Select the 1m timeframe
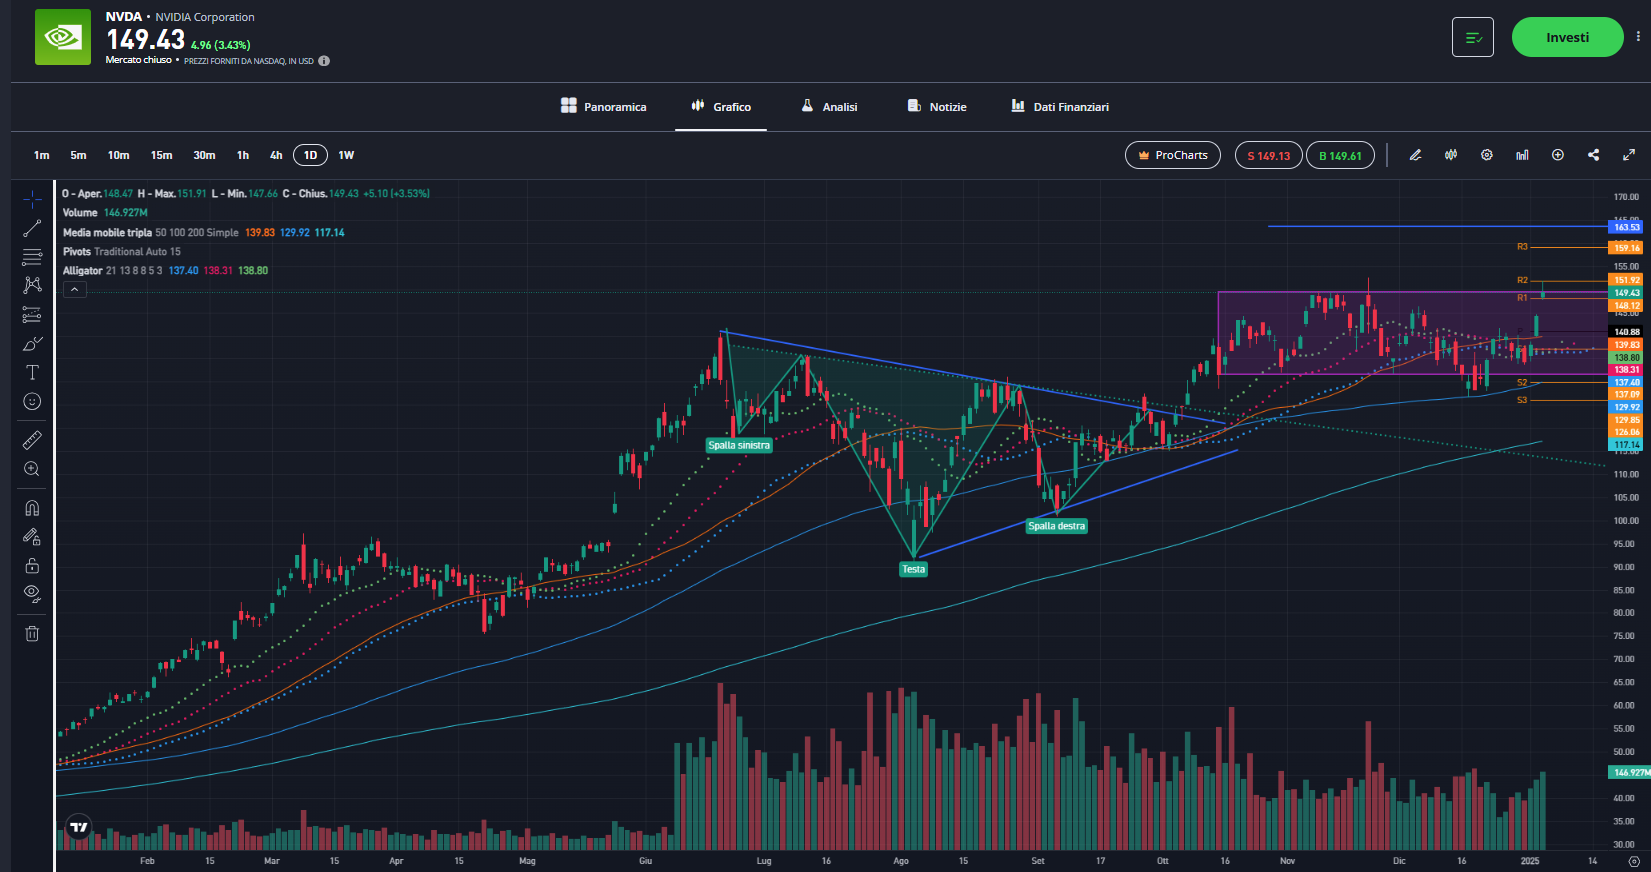This screenshot has width=1651, height=872. [41, 155]
